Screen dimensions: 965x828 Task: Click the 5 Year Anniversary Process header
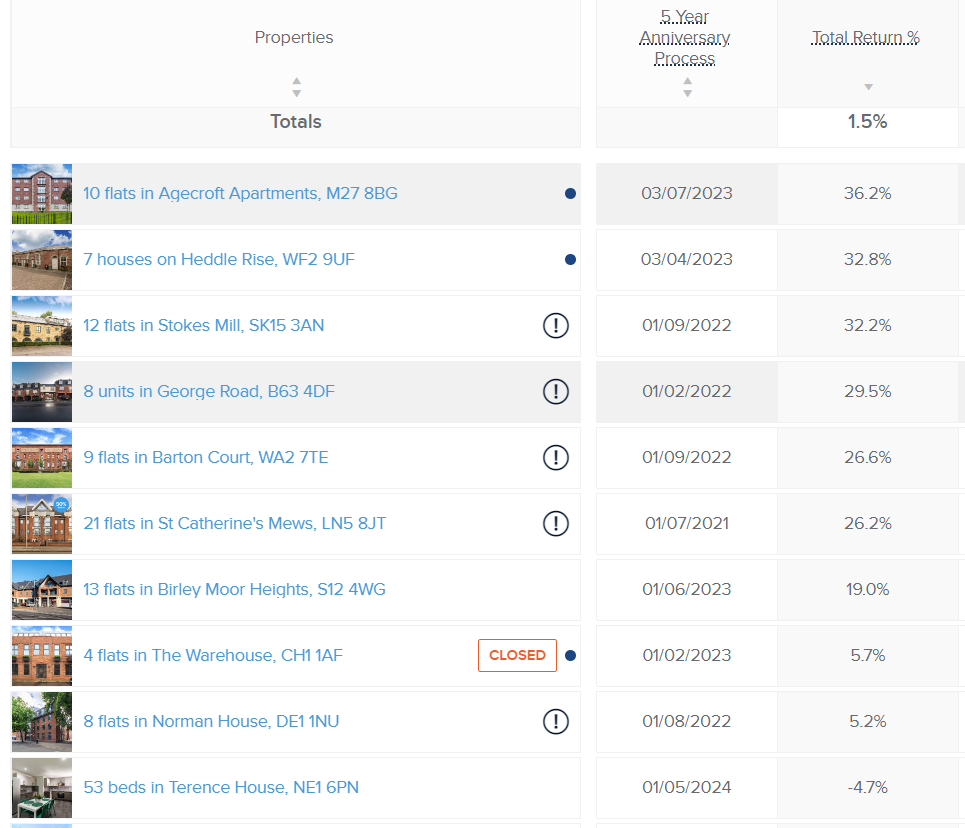(x=685, y=39)
